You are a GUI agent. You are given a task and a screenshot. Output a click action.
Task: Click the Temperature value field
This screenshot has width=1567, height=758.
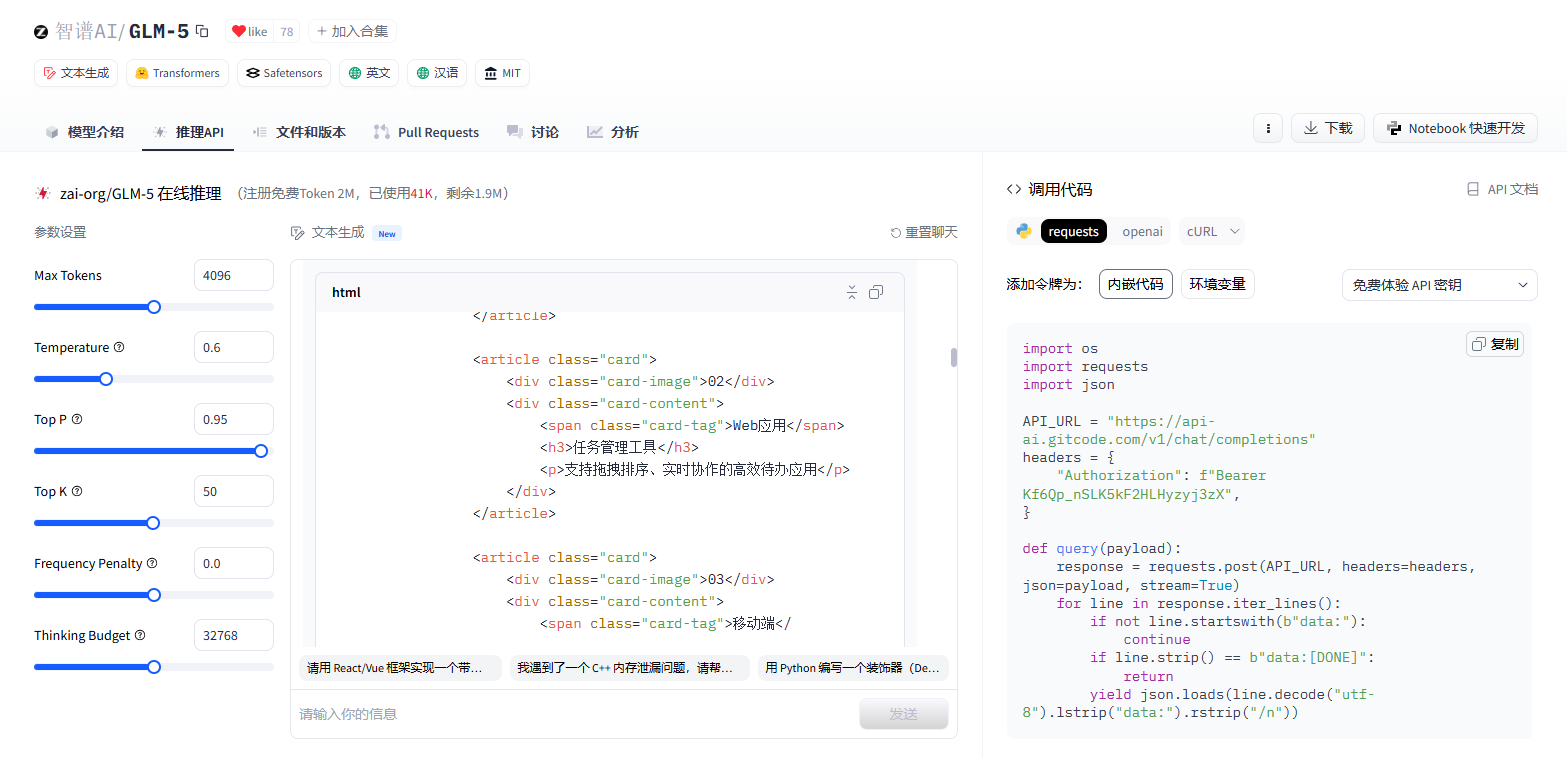(234, 347)
